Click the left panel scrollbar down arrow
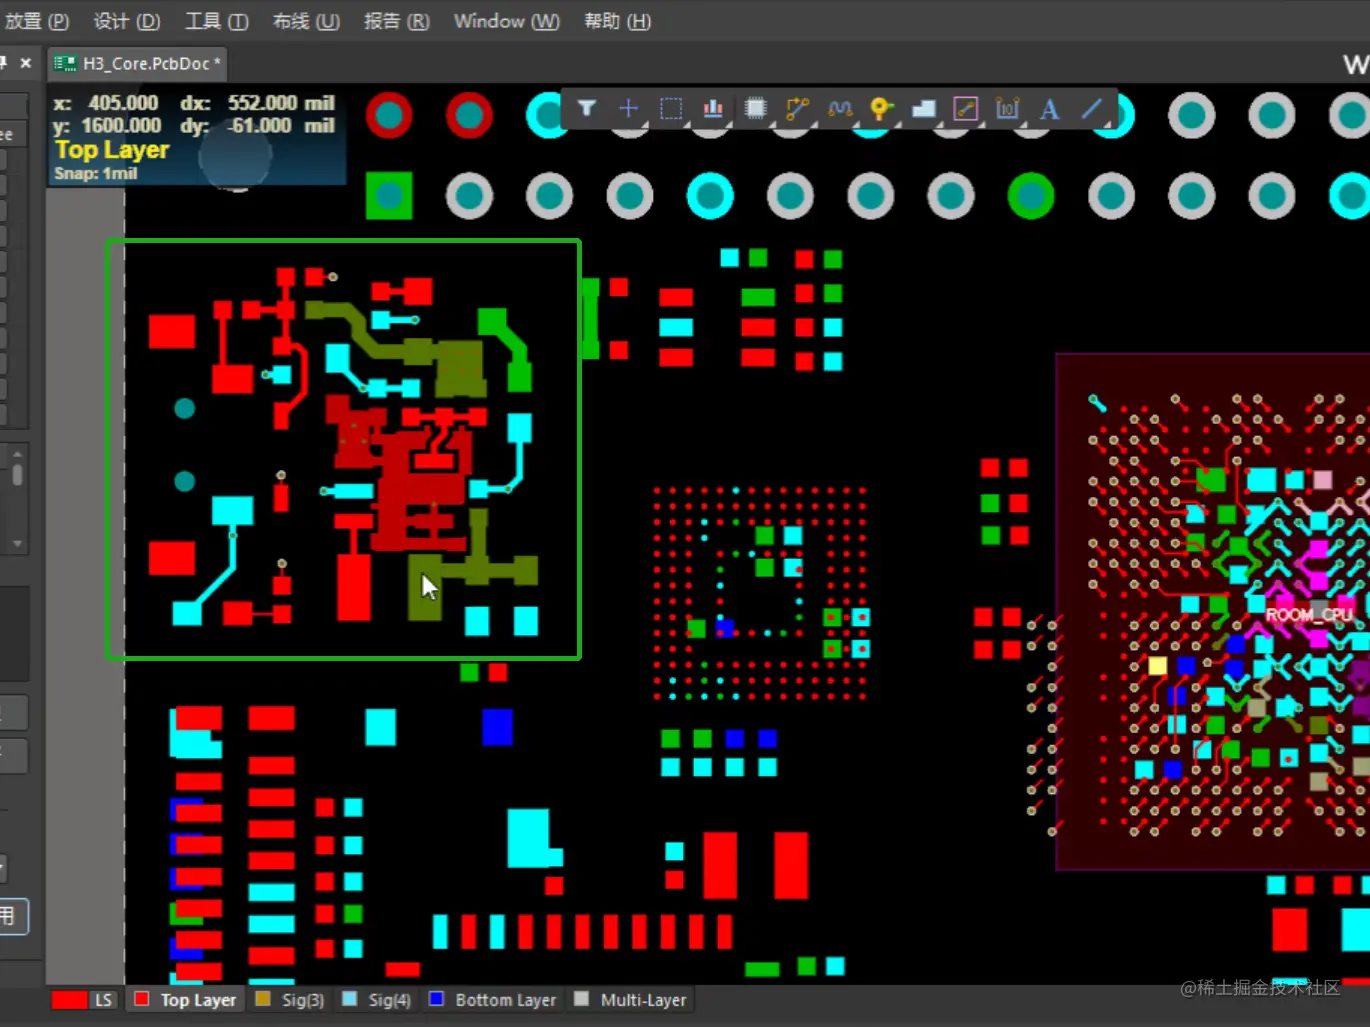Image resolution: width=1370 pixels, height=1027 pixels. [17, 544]
